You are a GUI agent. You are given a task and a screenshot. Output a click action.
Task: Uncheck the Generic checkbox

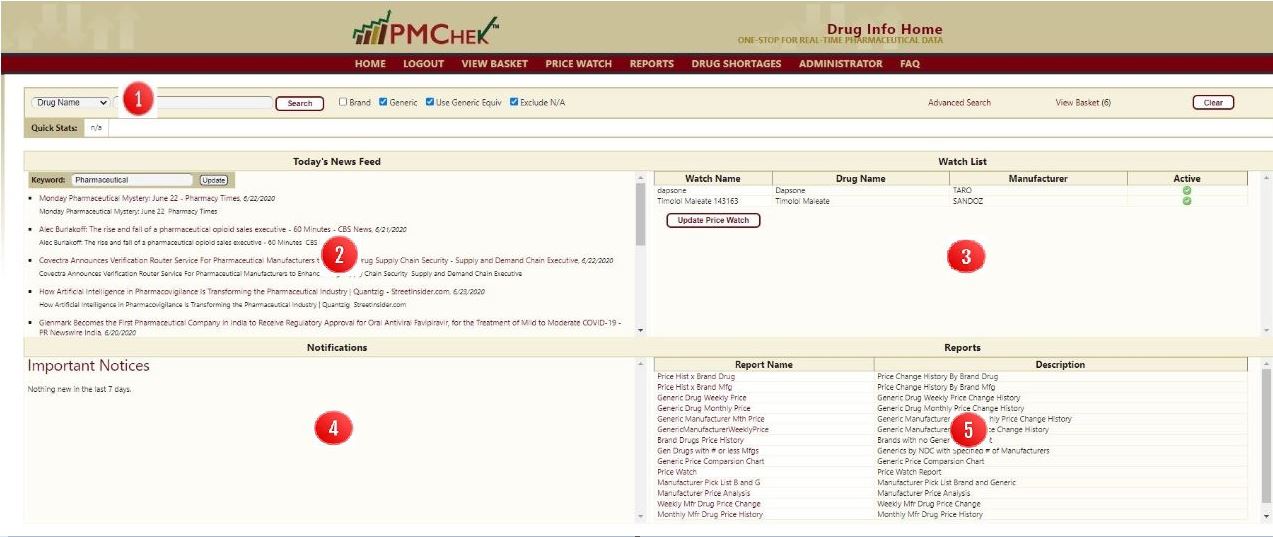(384, 102)
